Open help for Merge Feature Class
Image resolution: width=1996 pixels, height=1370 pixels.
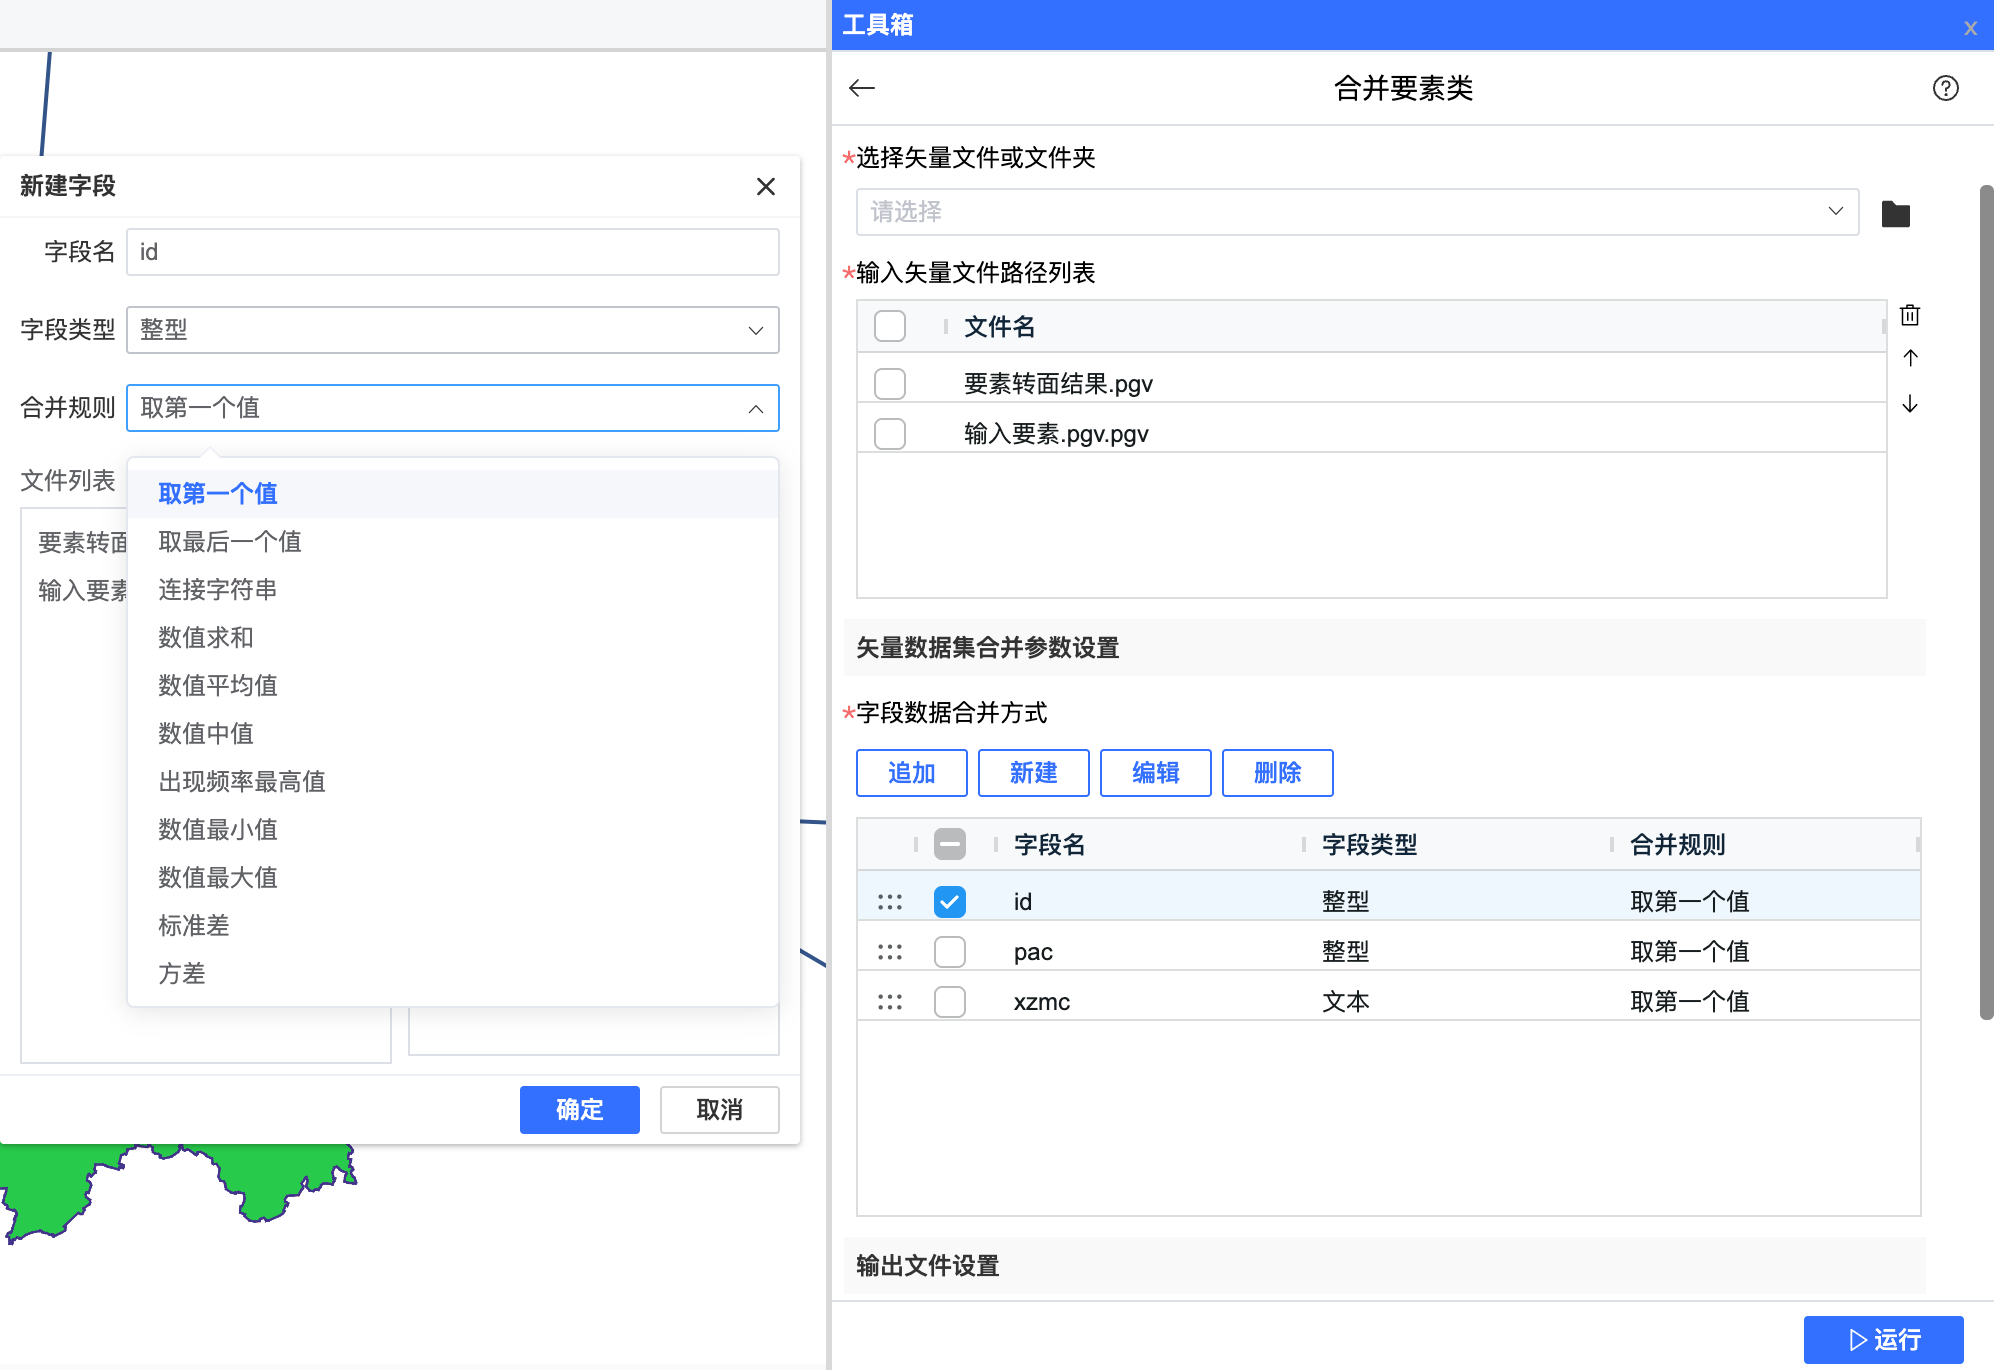pos(1945,88)
